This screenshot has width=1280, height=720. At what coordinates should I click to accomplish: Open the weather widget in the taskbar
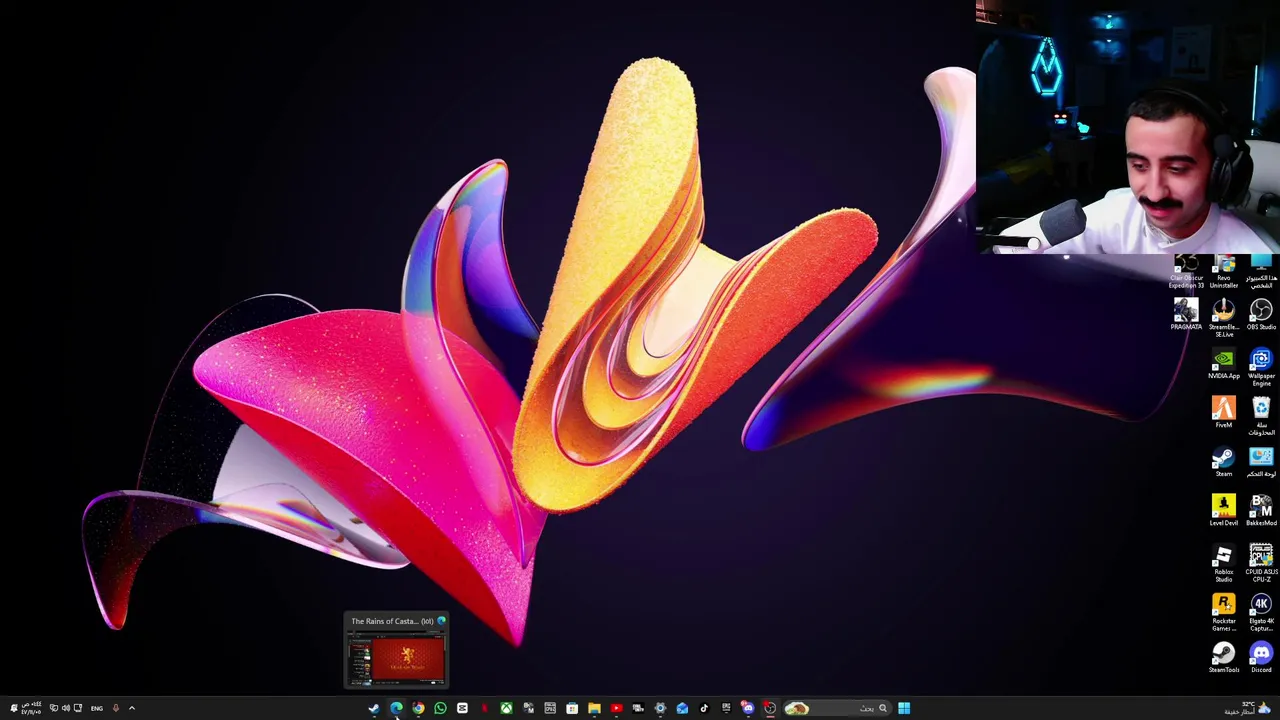tap(1250, 708)
